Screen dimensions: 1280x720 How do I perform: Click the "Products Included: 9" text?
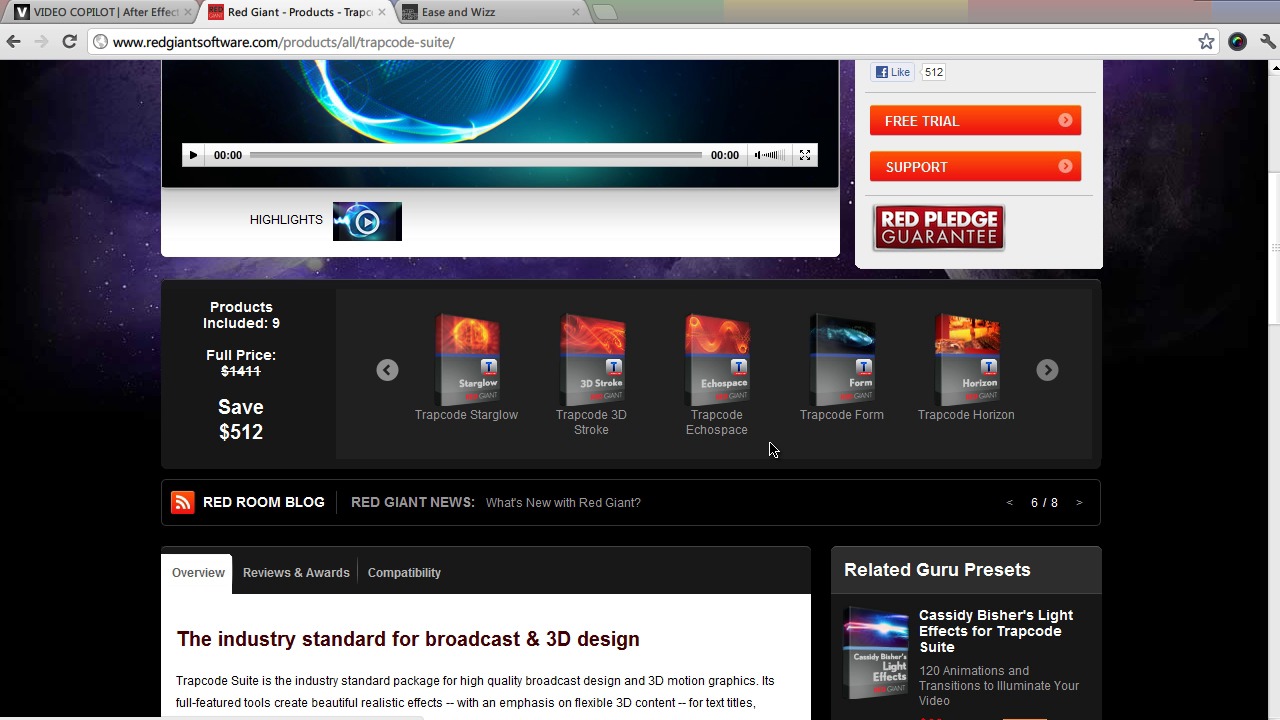pyautogui.click(x=241, y=315)
